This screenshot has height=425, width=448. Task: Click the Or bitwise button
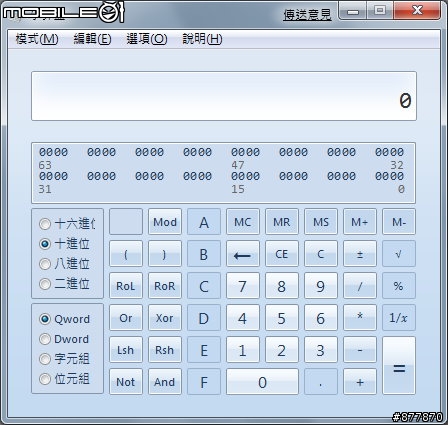point(126,318)
